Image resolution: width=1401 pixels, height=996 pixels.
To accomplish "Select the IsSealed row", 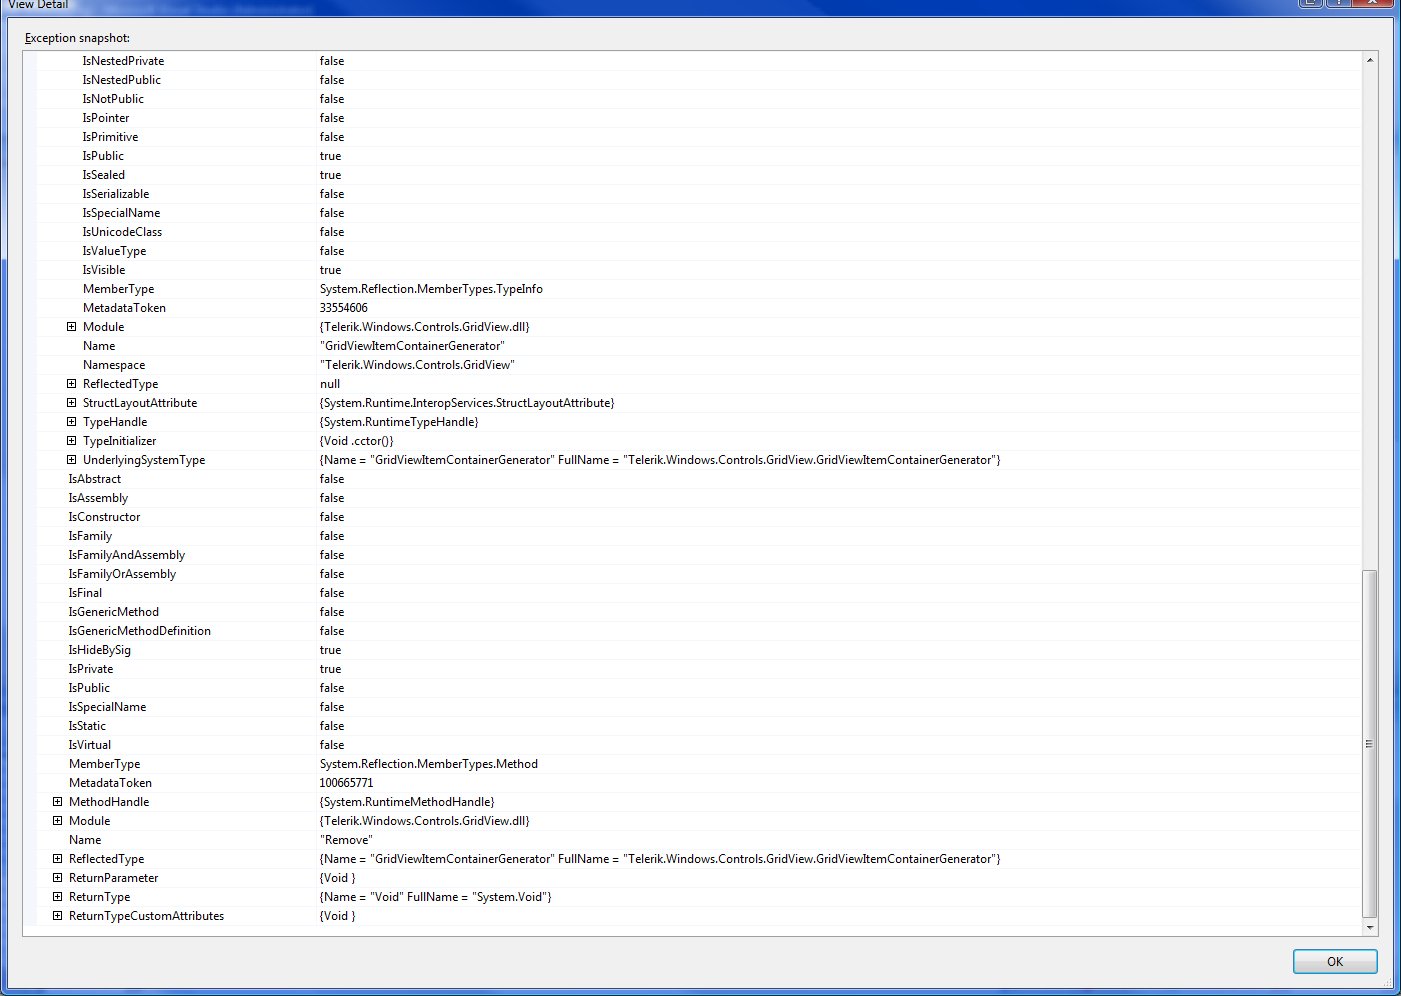I will 698,175.
